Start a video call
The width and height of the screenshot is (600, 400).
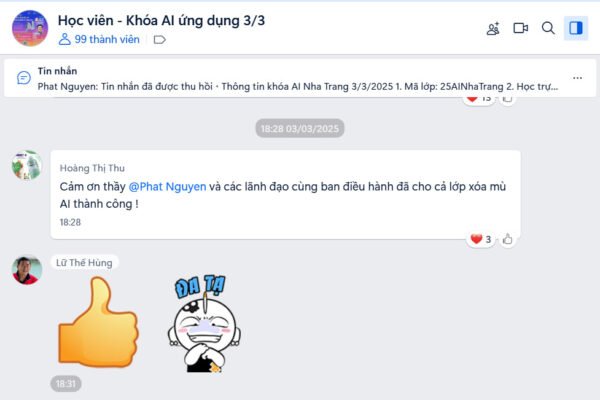(520, 28)
